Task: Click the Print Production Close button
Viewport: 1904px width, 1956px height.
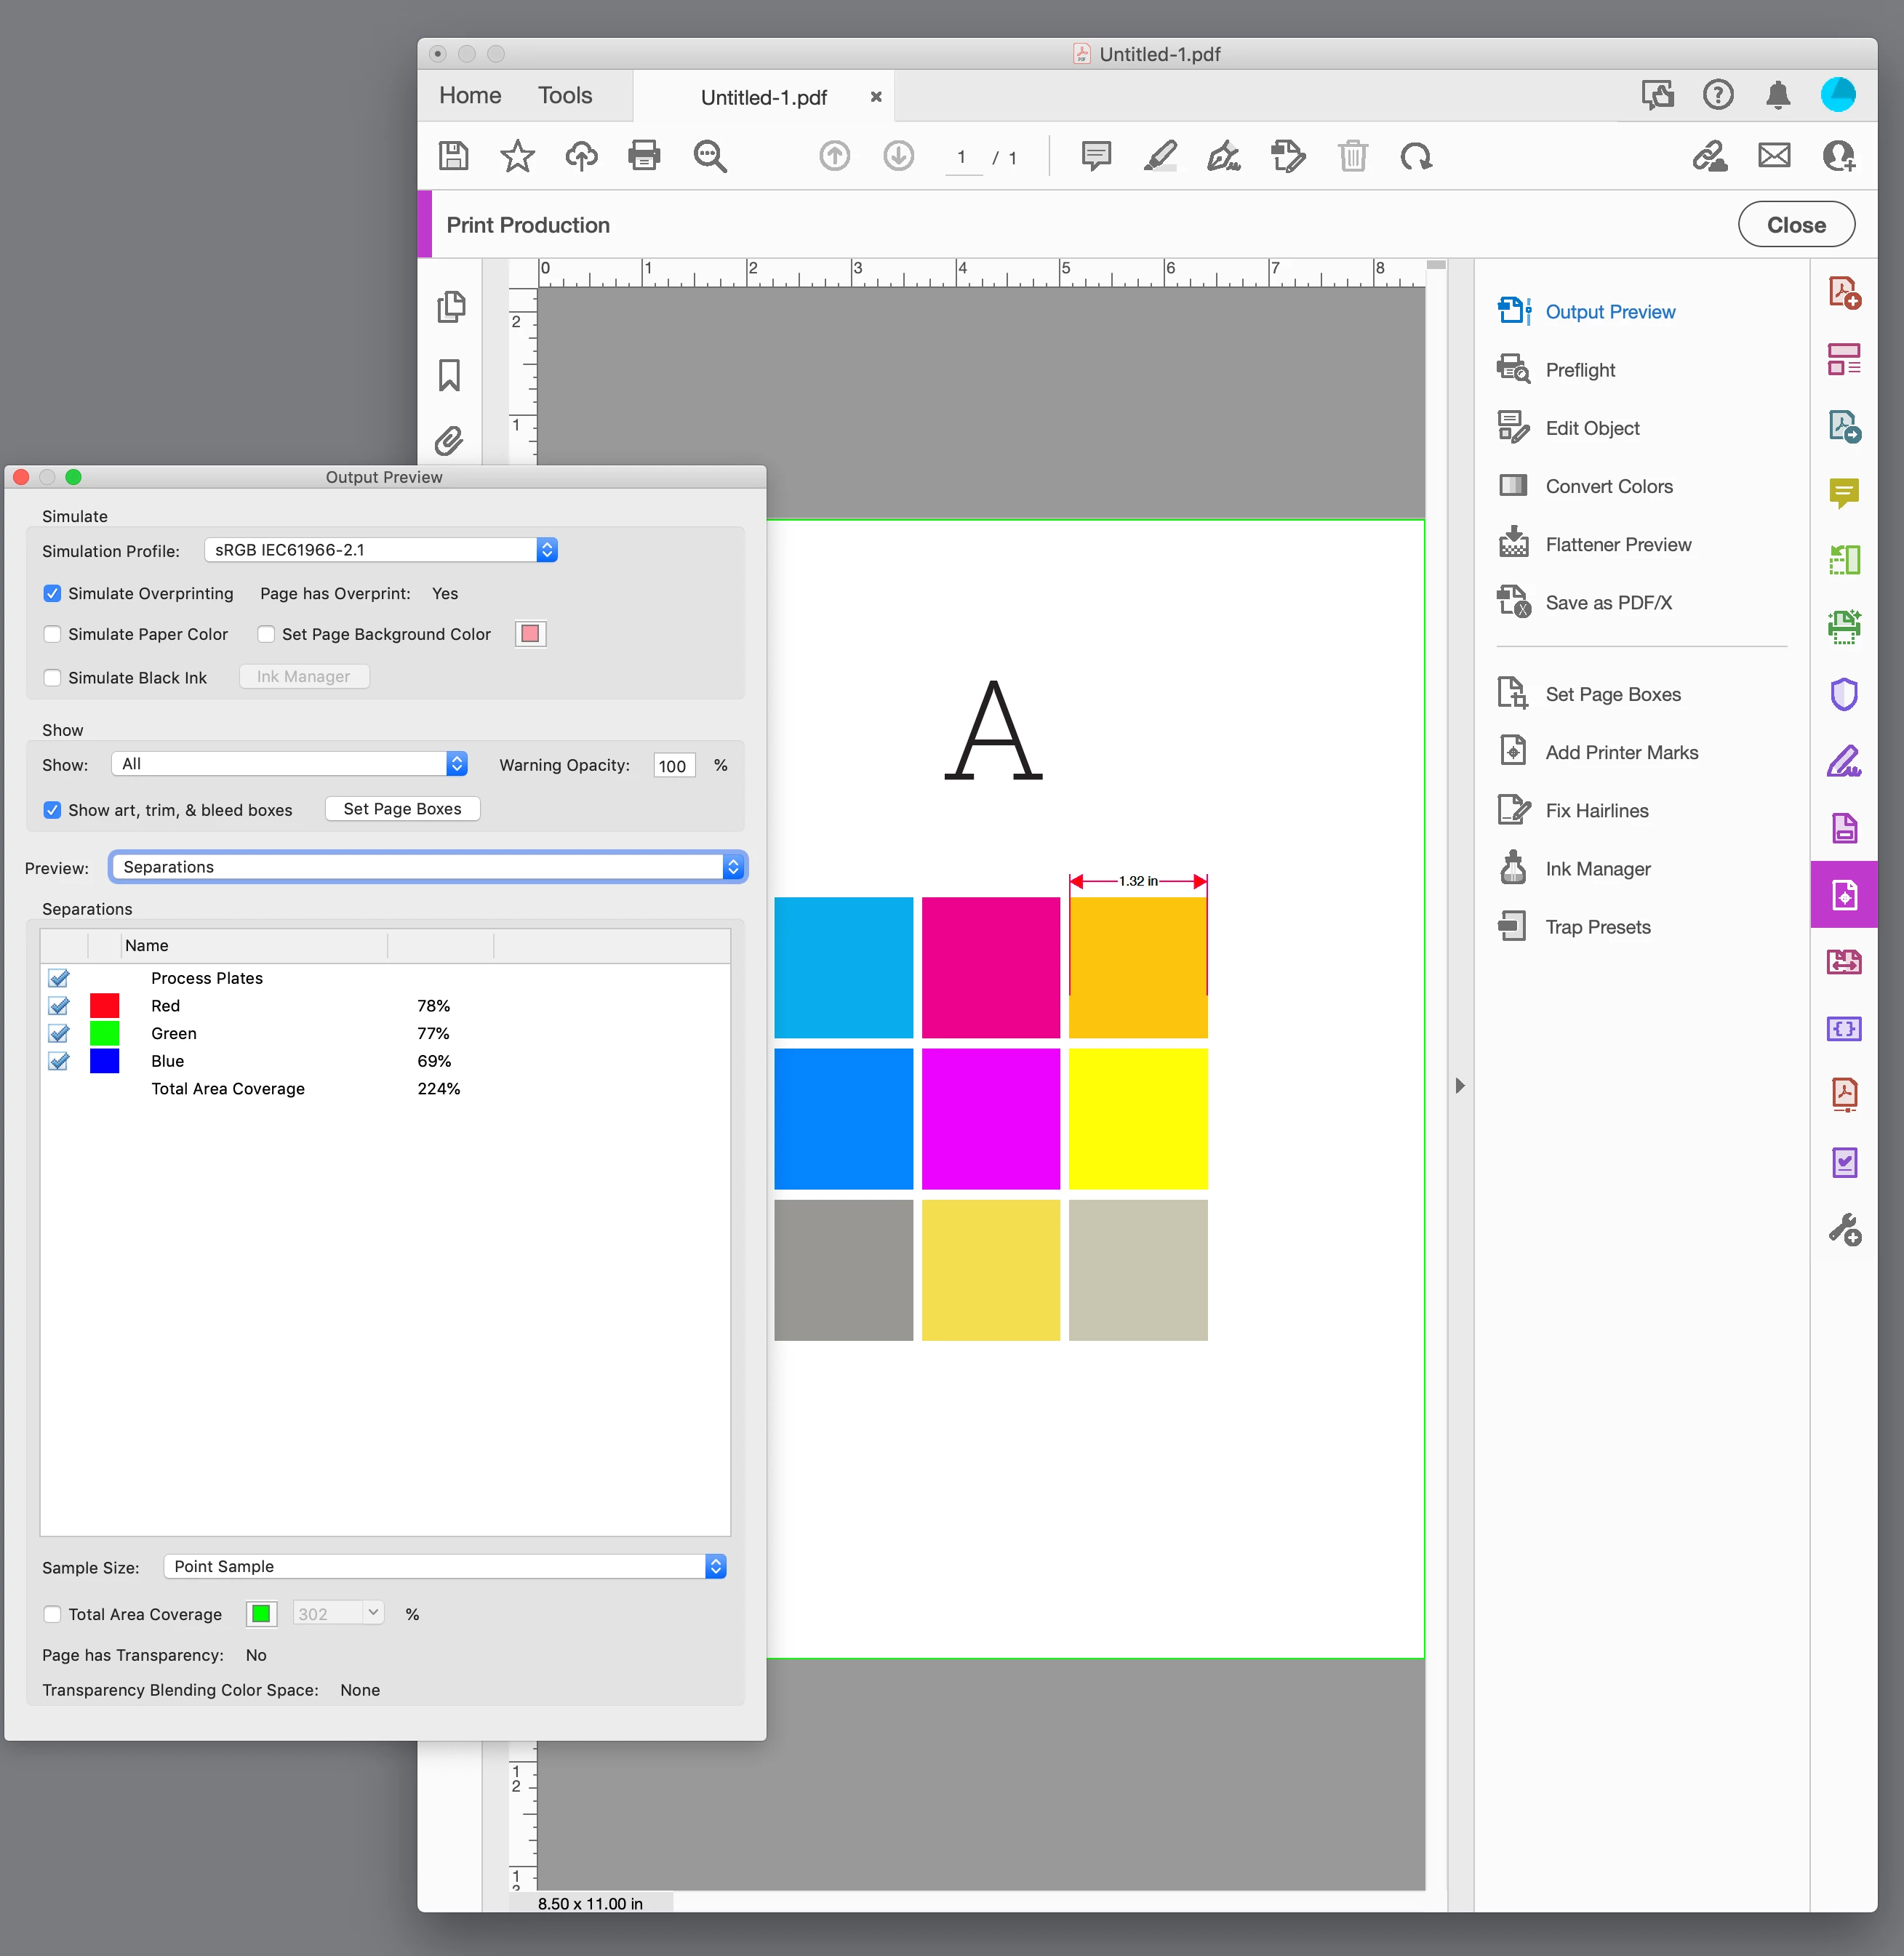Action: pos(1795,225)
